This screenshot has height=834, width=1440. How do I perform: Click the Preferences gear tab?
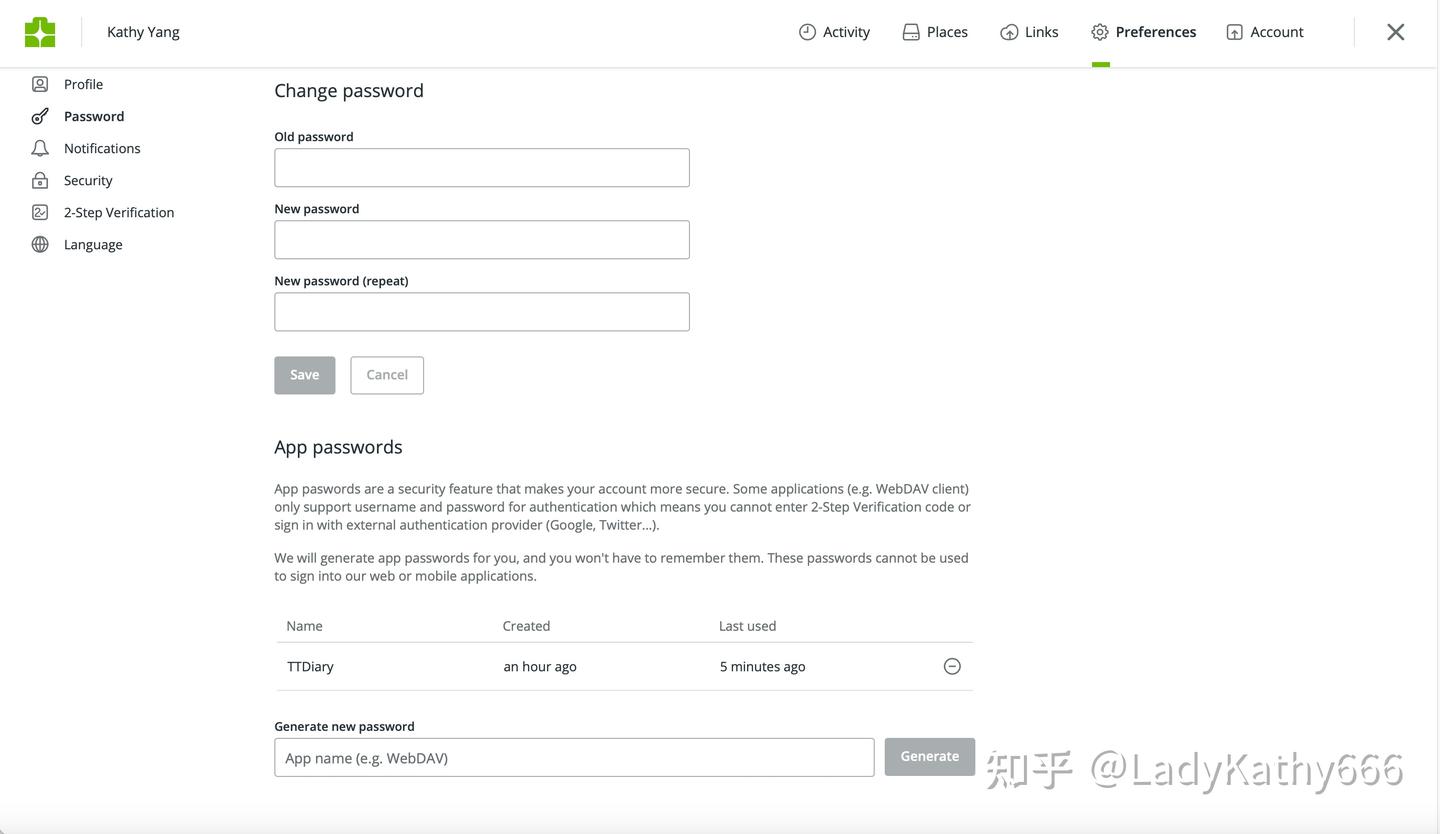[x=1143, y=32]
